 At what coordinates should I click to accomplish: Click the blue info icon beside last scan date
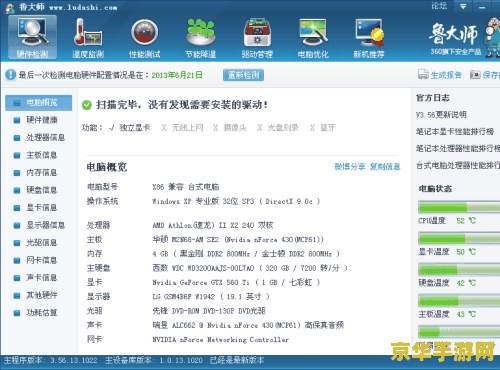(10, 75)
